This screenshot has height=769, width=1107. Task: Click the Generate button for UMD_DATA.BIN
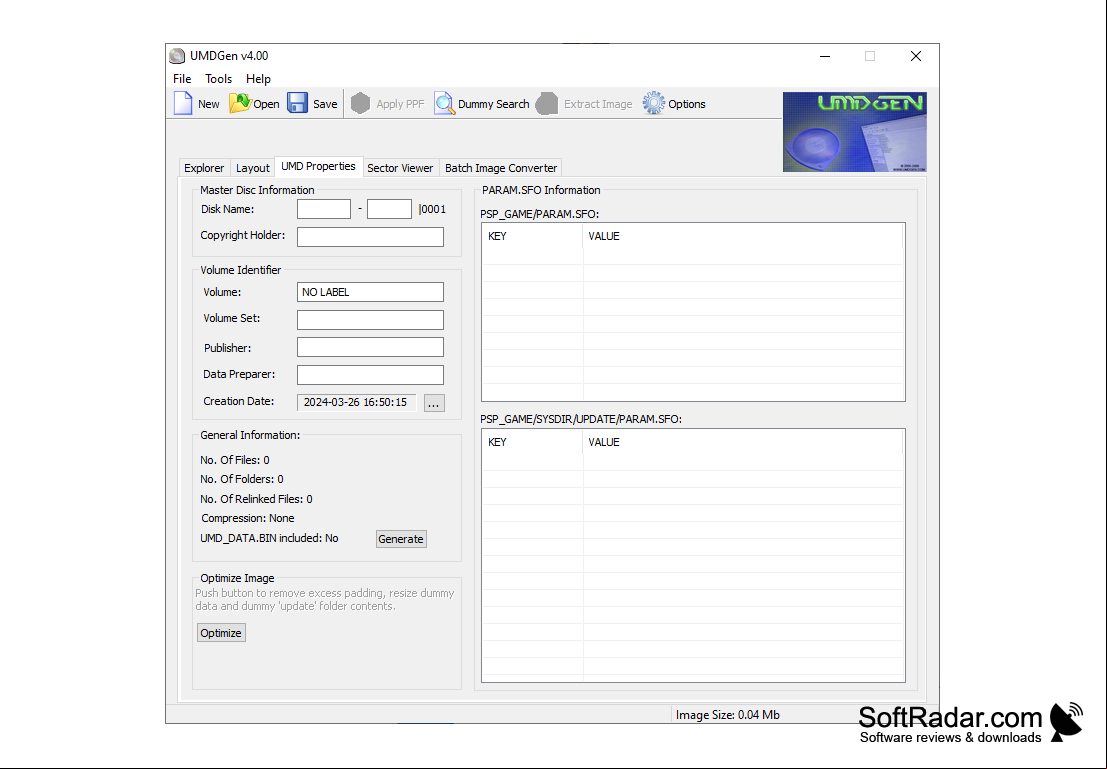tap(401, 539)
